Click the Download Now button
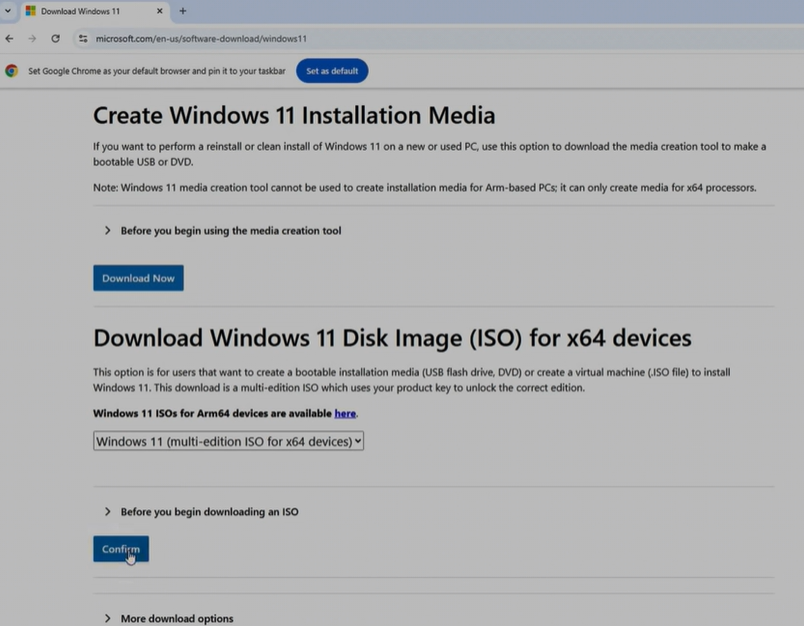This screenshot has width=804, height=626. pyautogui.click(x=138, y=278)
